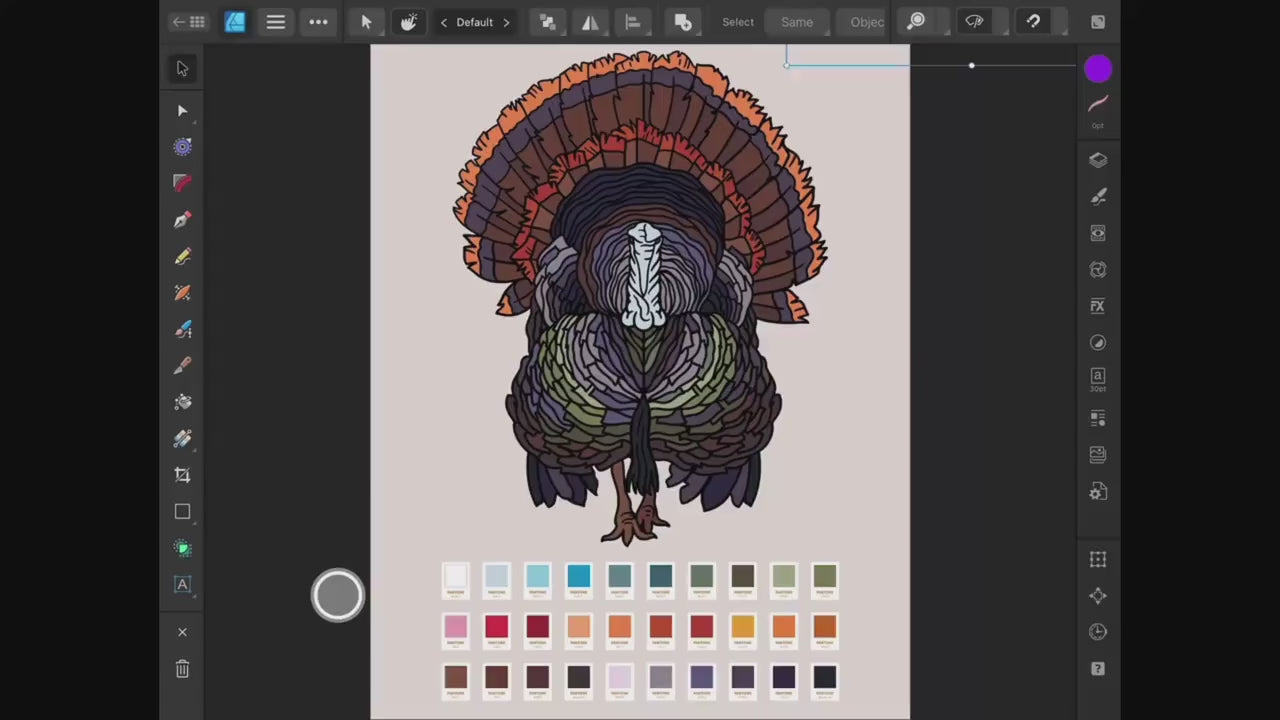Choose the Crop tool
Image resolution: width=1280 pixels, height=720 pixels.
coord(182,474)
